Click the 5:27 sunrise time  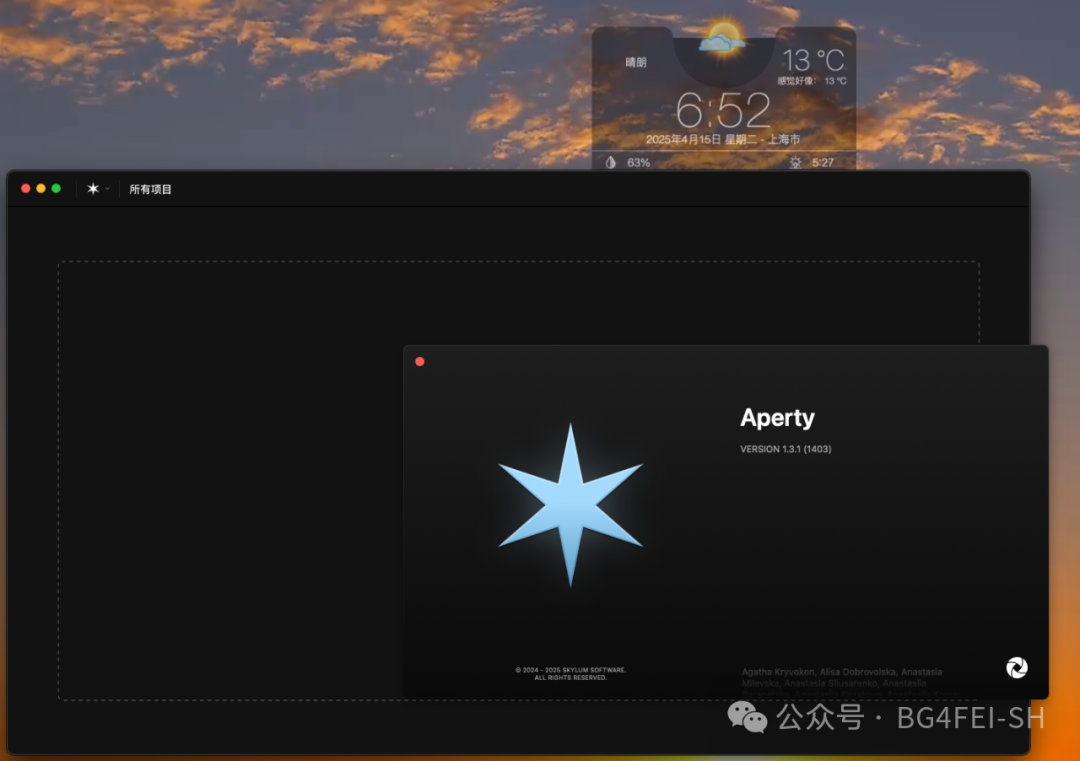822,163
